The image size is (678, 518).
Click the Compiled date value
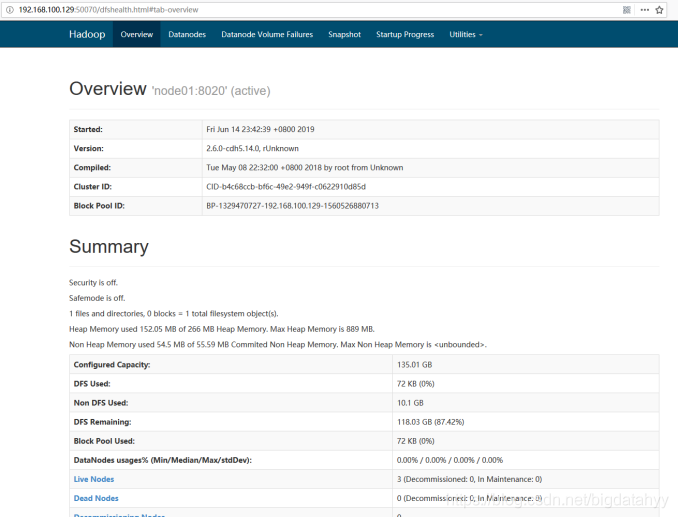click(305, 167)
